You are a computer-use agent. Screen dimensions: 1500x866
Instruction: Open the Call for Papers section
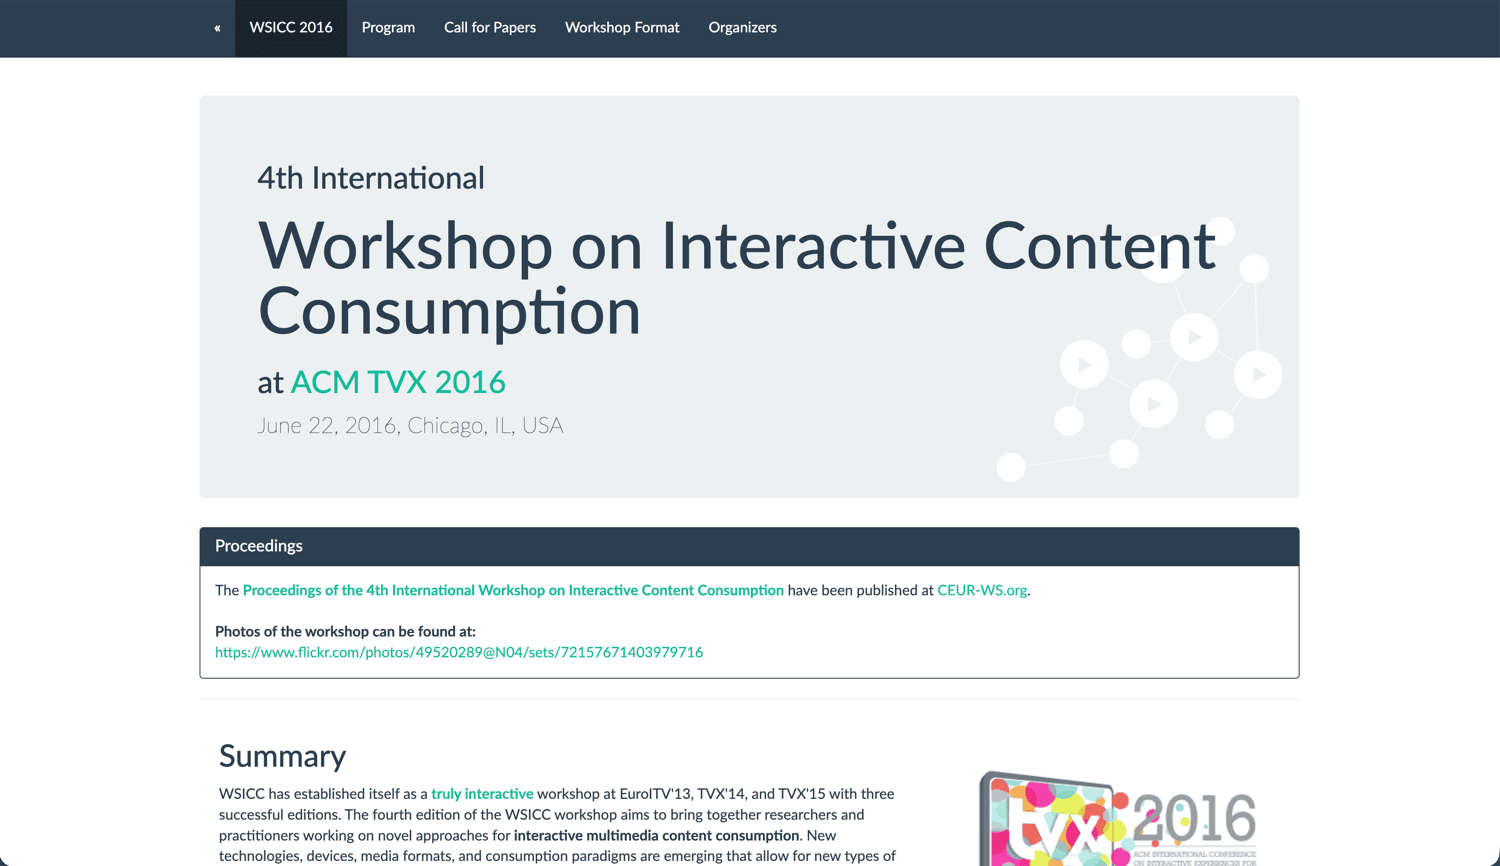click(490, 28)
